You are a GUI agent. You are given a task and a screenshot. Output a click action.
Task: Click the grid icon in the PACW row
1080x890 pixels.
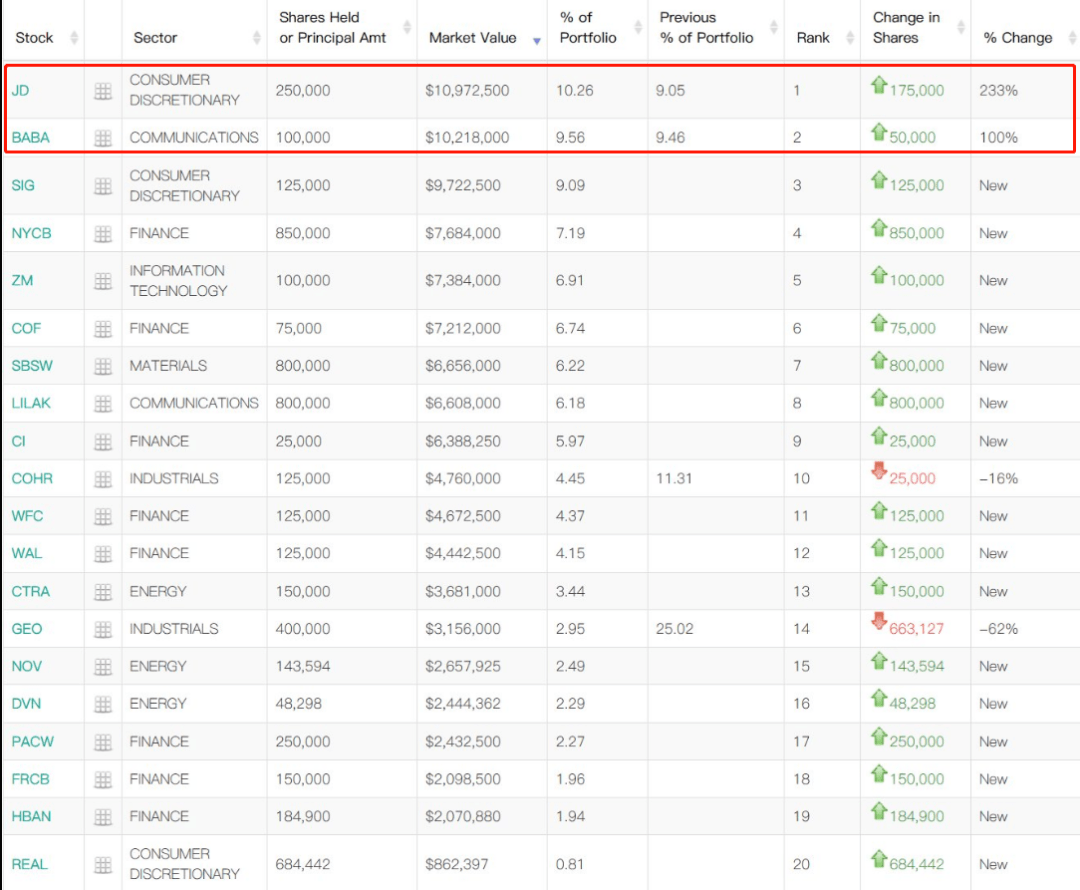103,742
